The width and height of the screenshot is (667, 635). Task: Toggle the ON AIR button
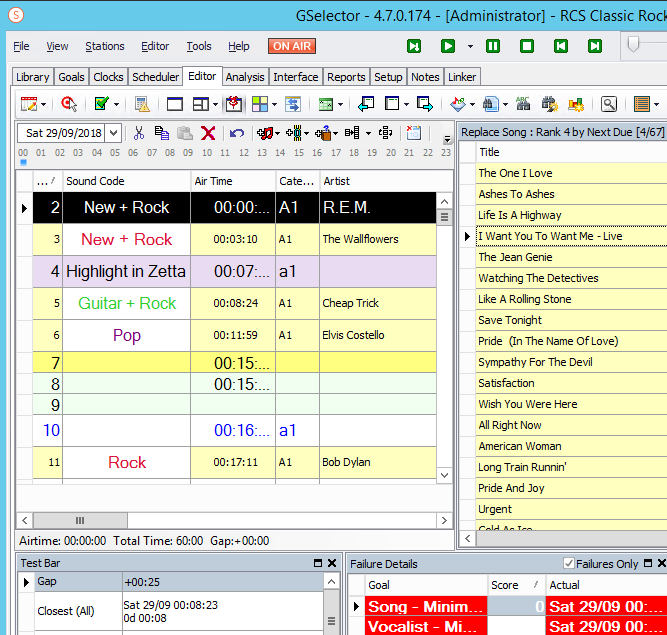292,46
